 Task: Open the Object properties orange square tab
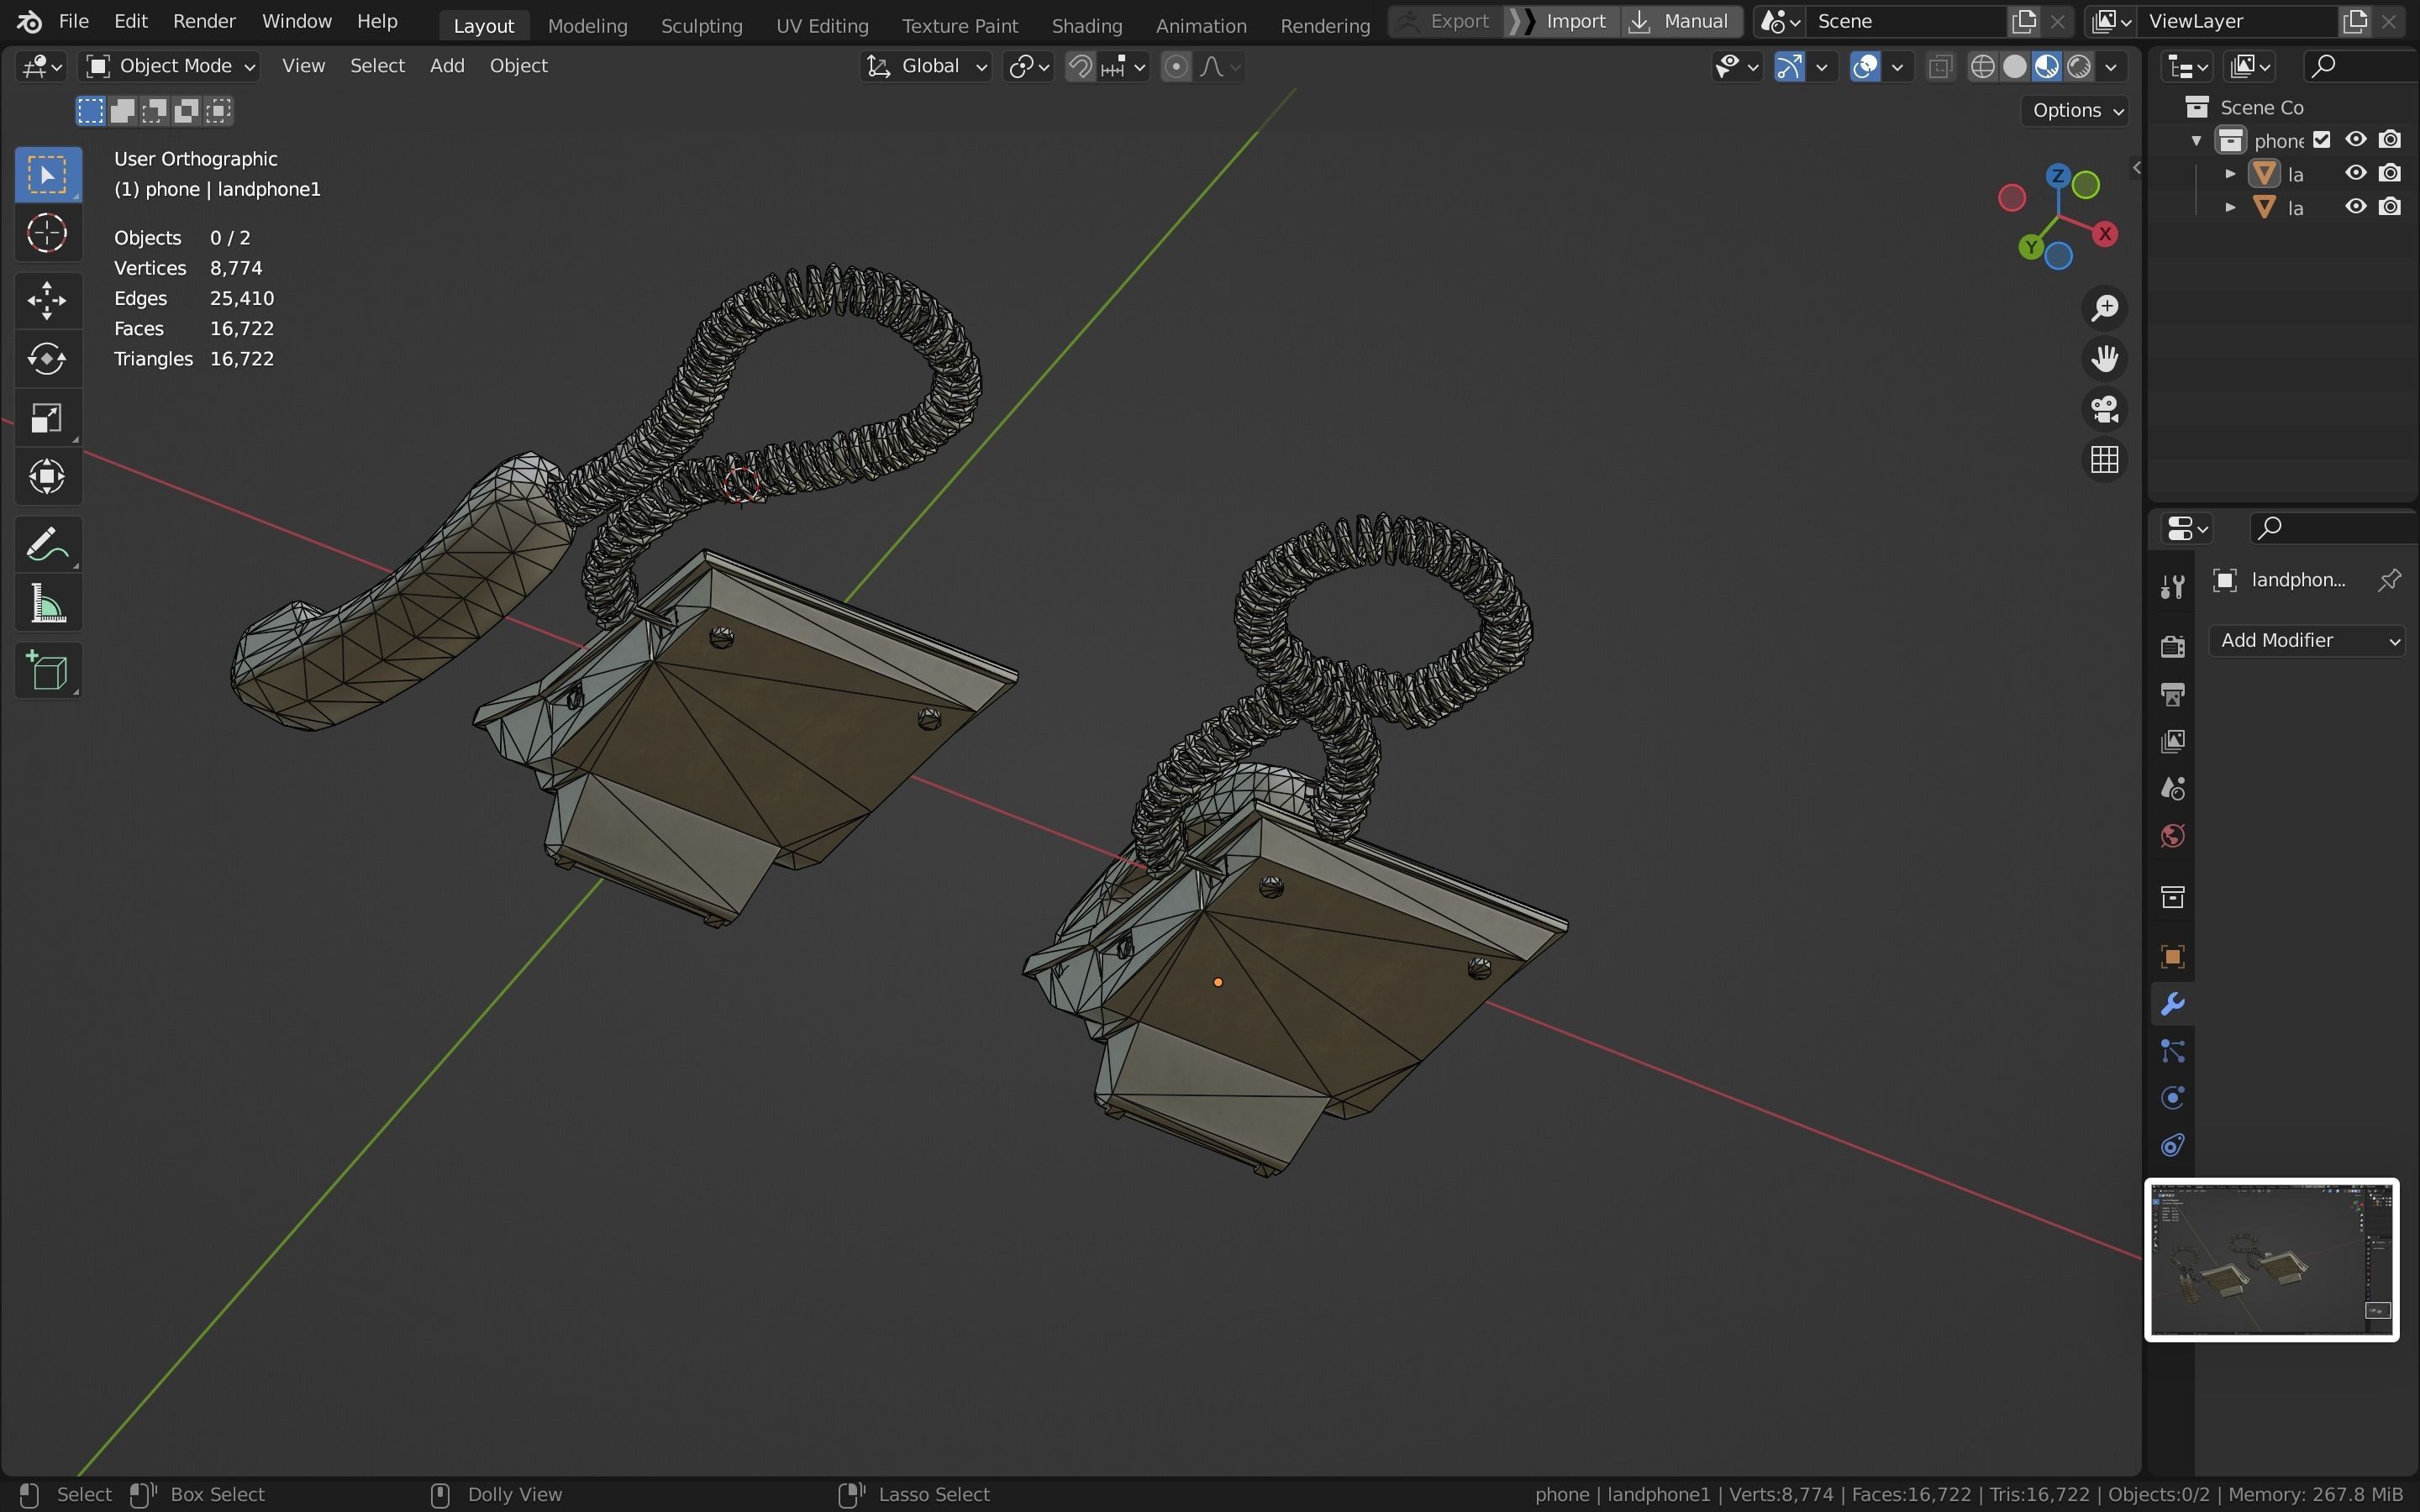pos(2172,956)
